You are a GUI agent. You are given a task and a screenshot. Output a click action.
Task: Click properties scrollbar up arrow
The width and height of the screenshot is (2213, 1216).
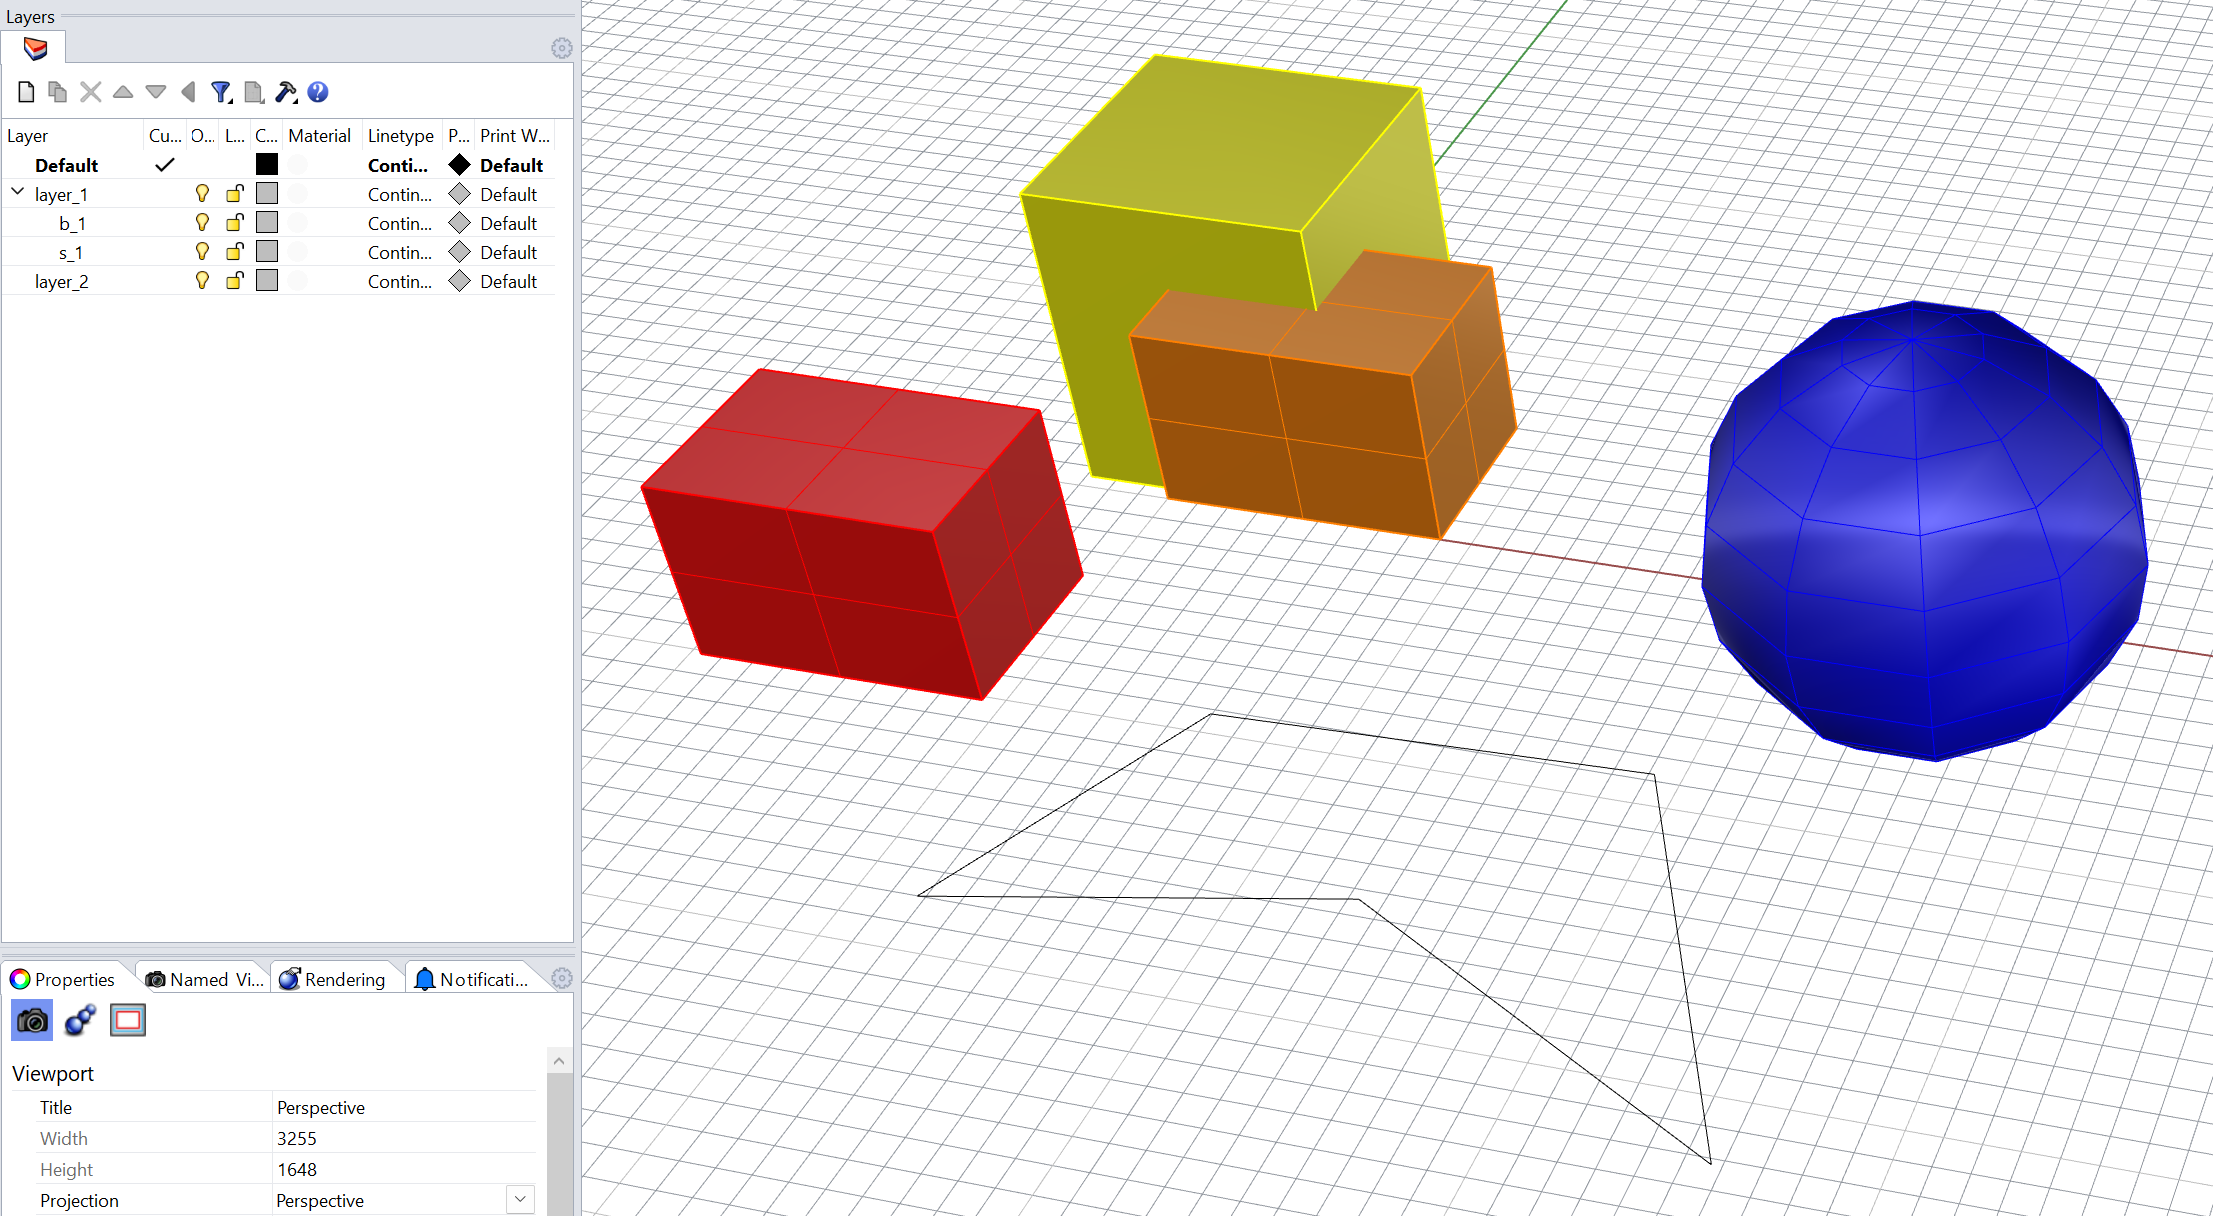(x=559, y=1060)
